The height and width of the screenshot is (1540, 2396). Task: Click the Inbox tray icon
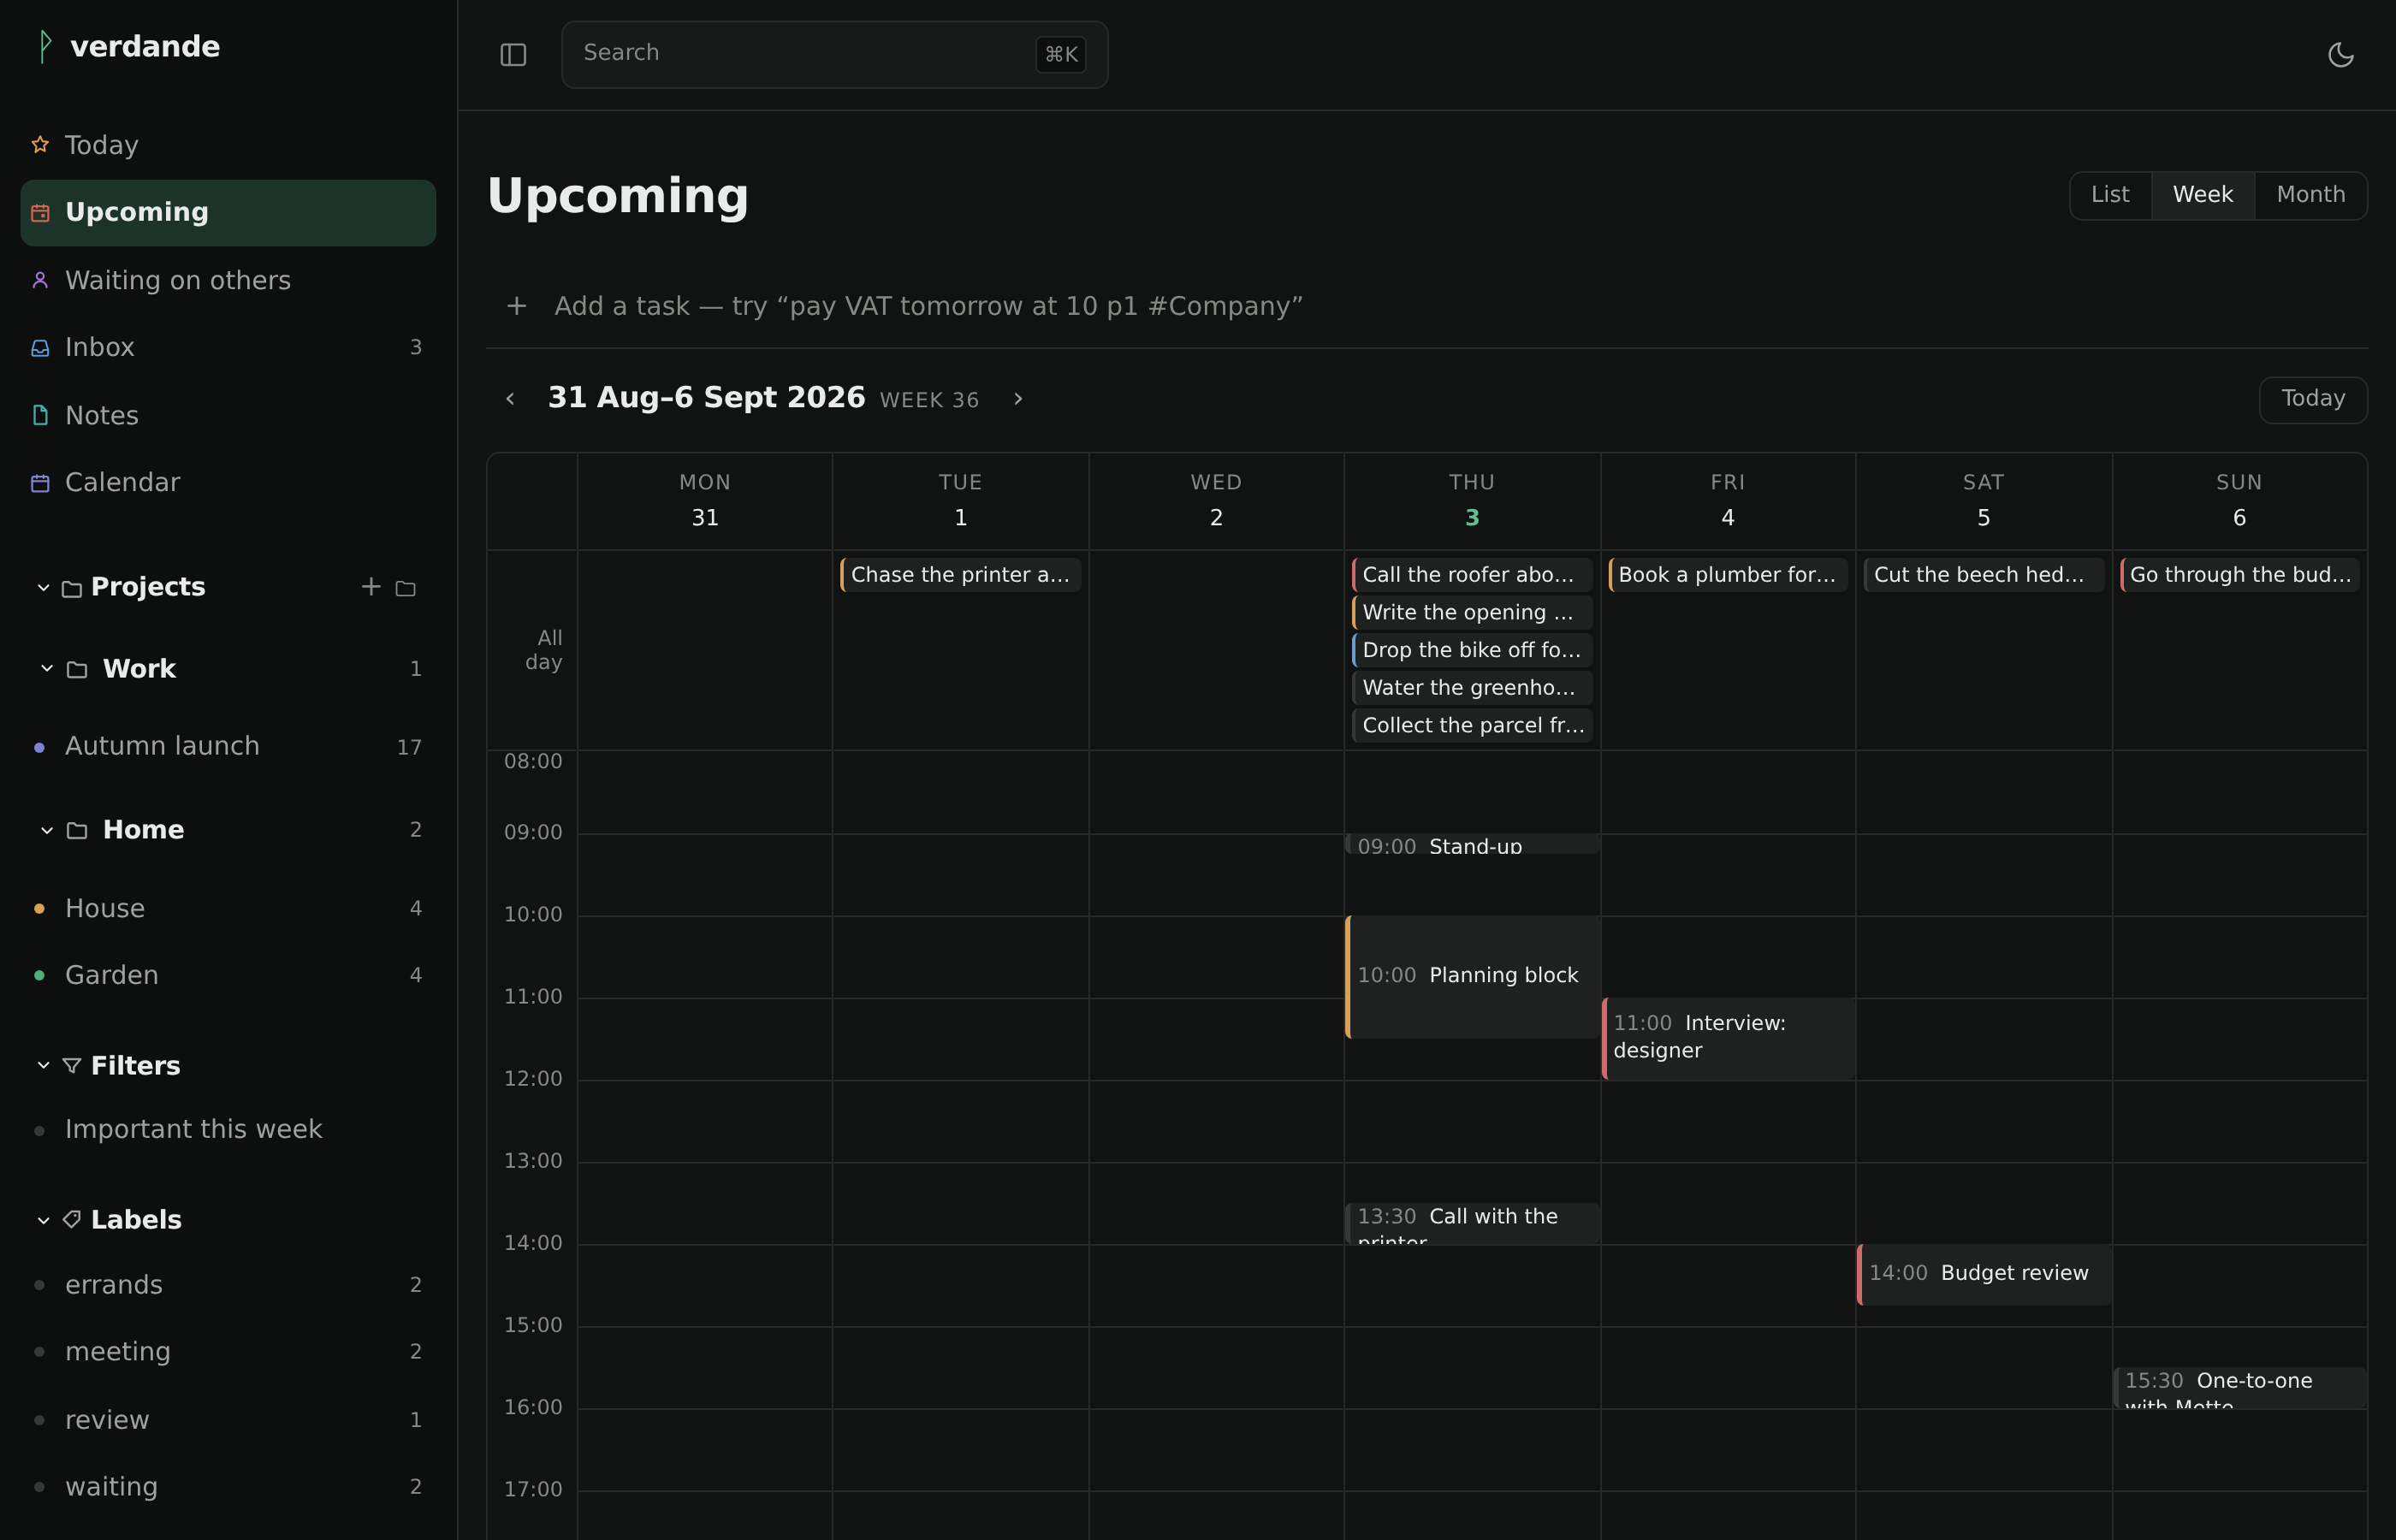40,348
